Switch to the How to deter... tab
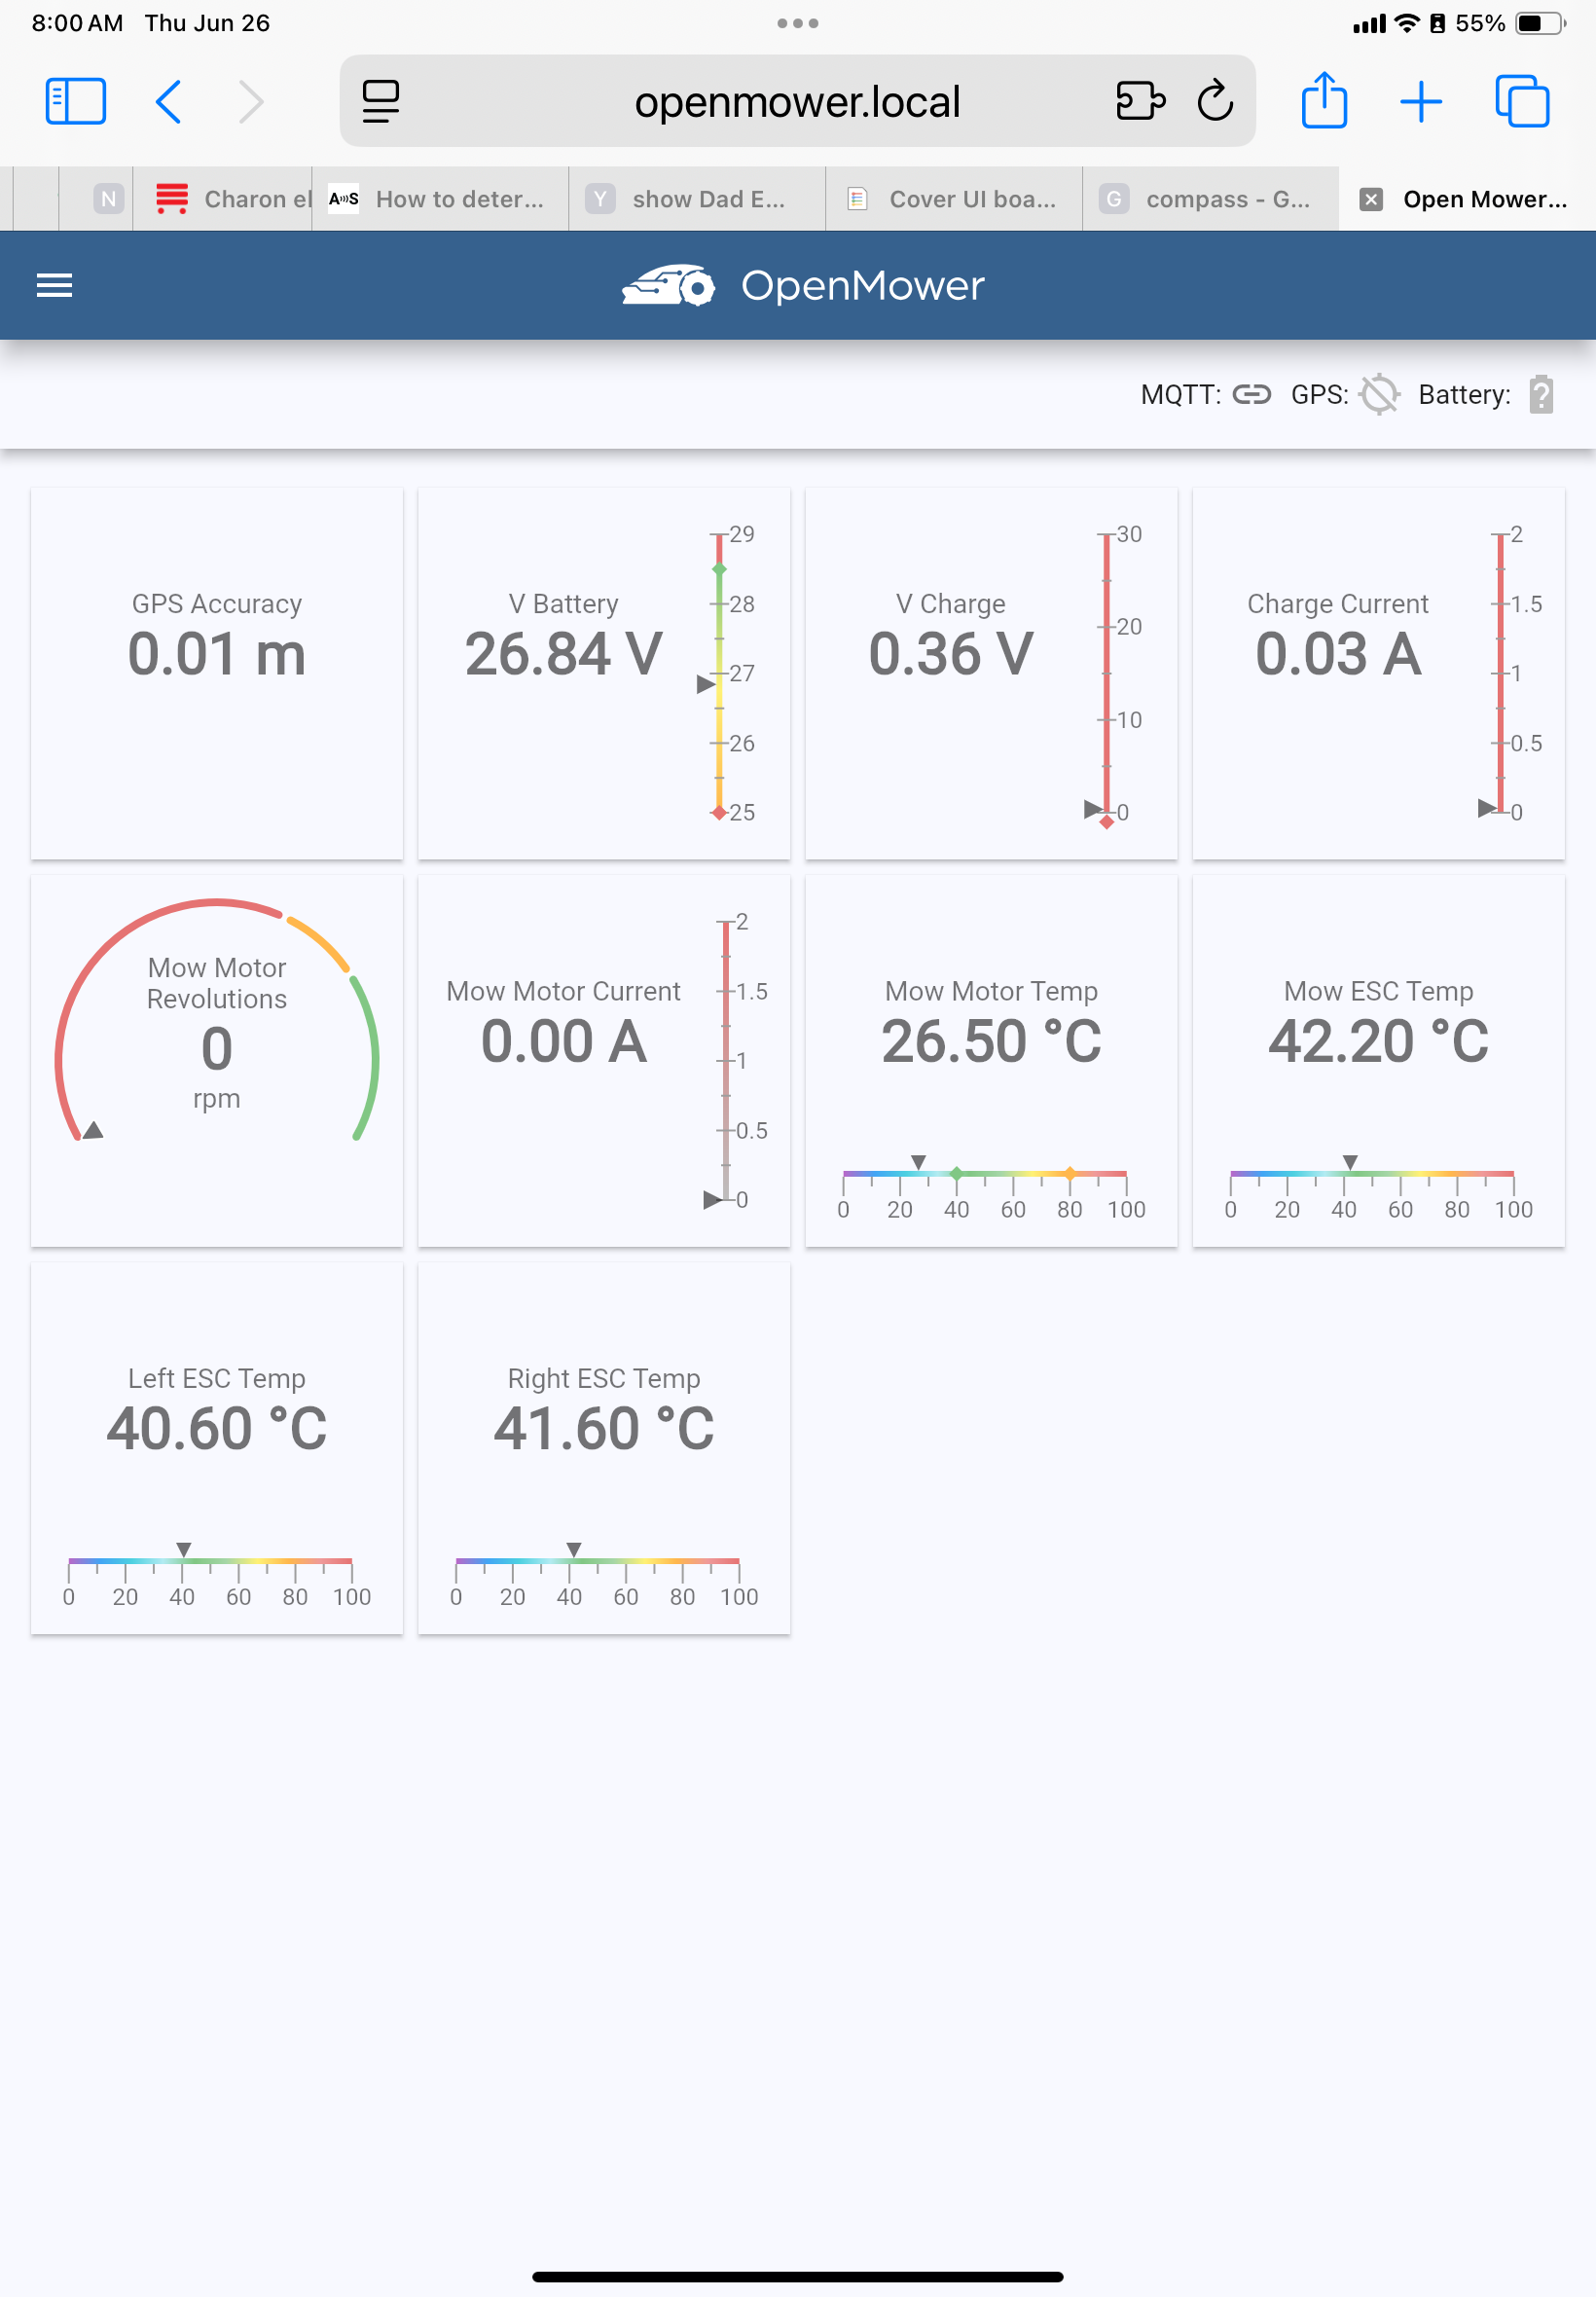This screenshot has height=2297, width=1596. 440,199
